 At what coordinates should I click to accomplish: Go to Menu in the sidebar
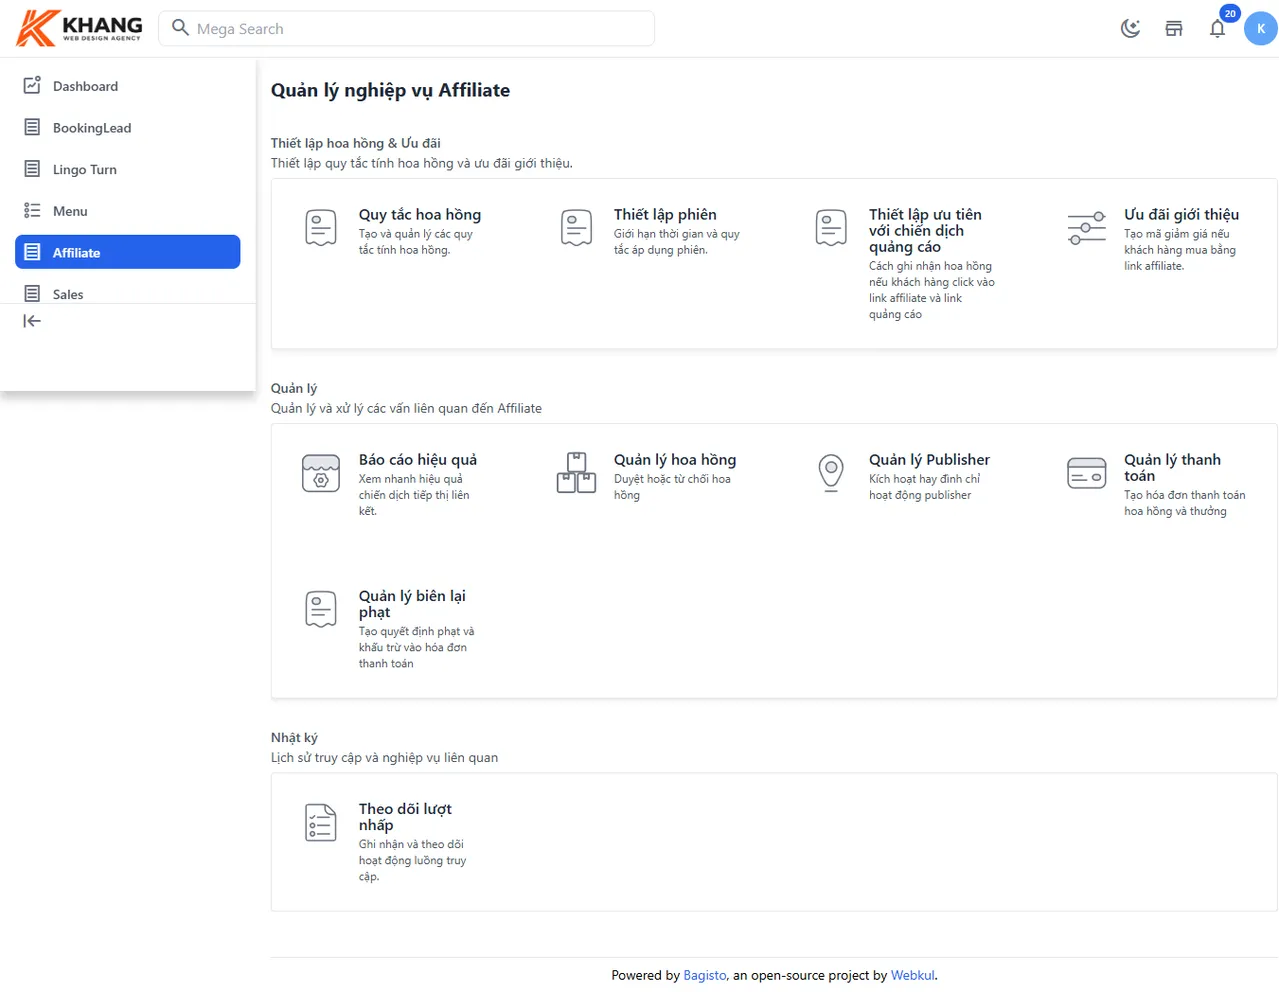128,211
